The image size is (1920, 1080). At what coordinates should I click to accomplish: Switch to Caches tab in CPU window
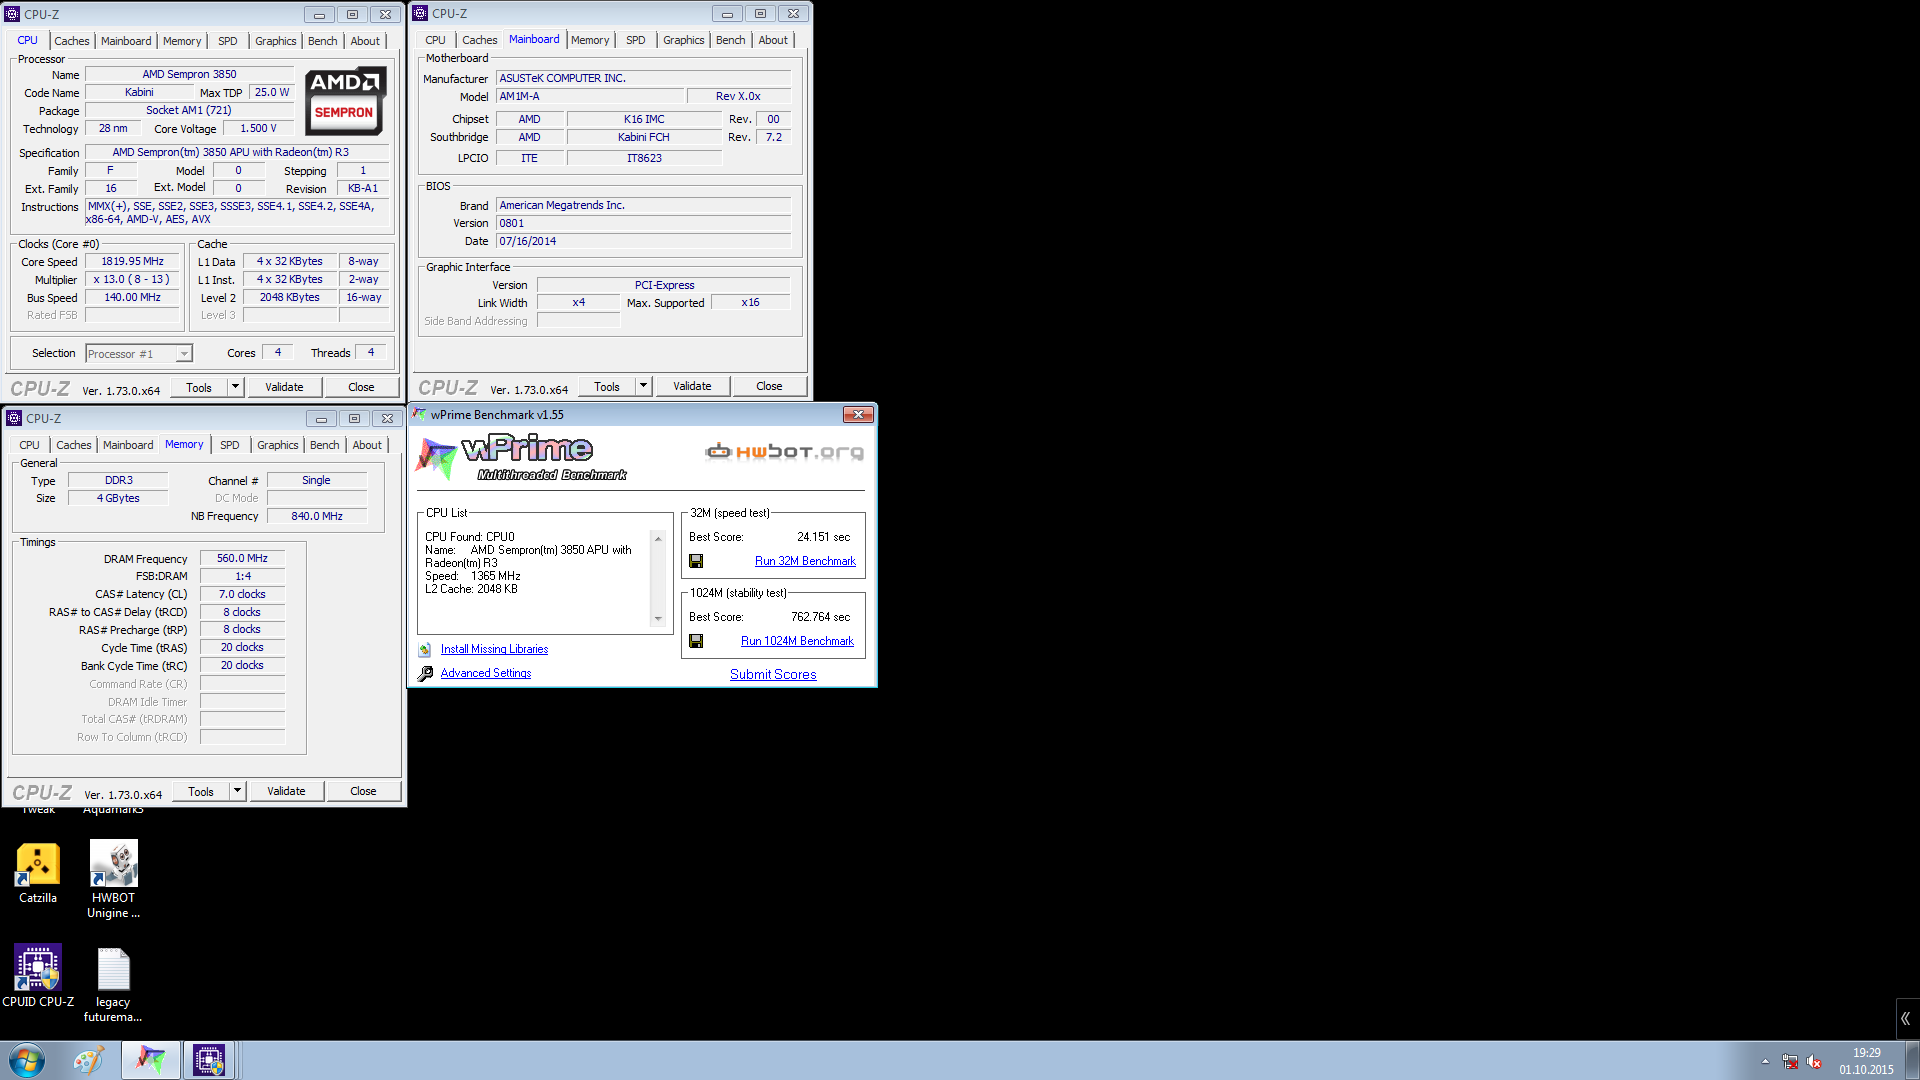tap(72, 41)
